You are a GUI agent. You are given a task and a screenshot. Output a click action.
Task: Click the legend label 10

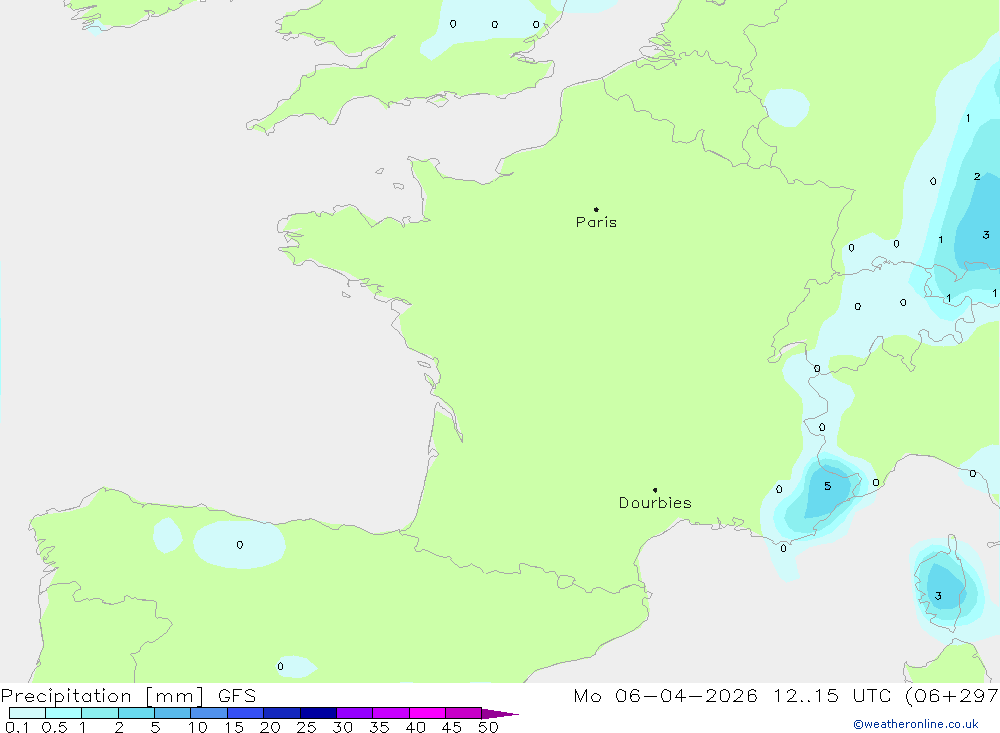pyautogui.click(x=197, y=727)
